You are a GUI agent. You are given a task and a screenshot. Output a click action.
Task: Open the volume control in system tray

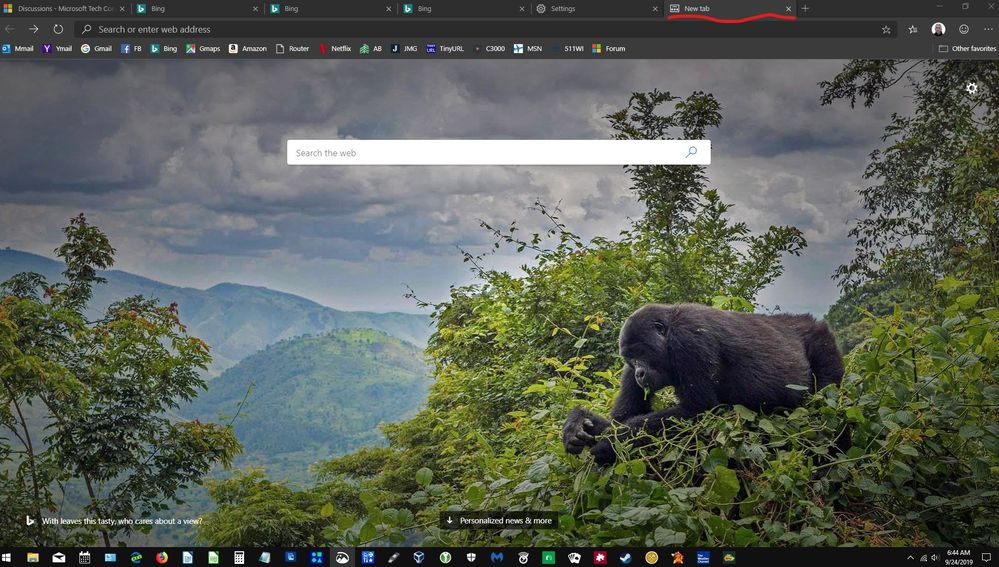(x=934, y=557)
